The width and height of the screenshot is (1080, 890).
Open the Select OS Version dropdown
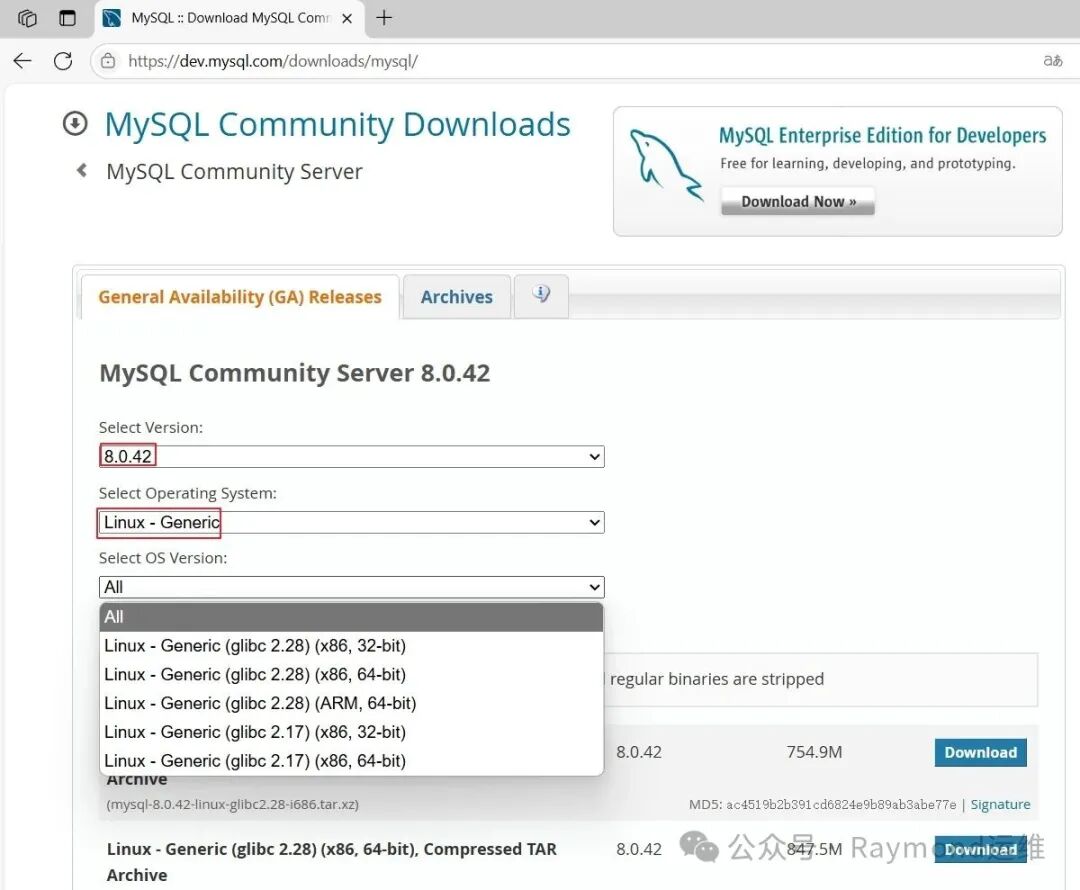351,587
